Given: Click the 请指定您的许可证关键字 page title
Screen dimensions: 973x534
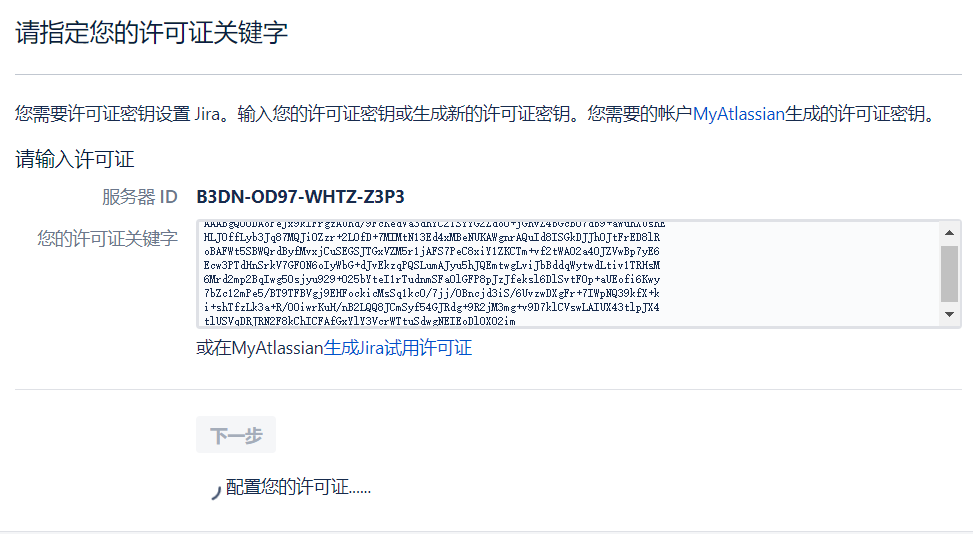Looking at the screenshot, I should point(151,33).
